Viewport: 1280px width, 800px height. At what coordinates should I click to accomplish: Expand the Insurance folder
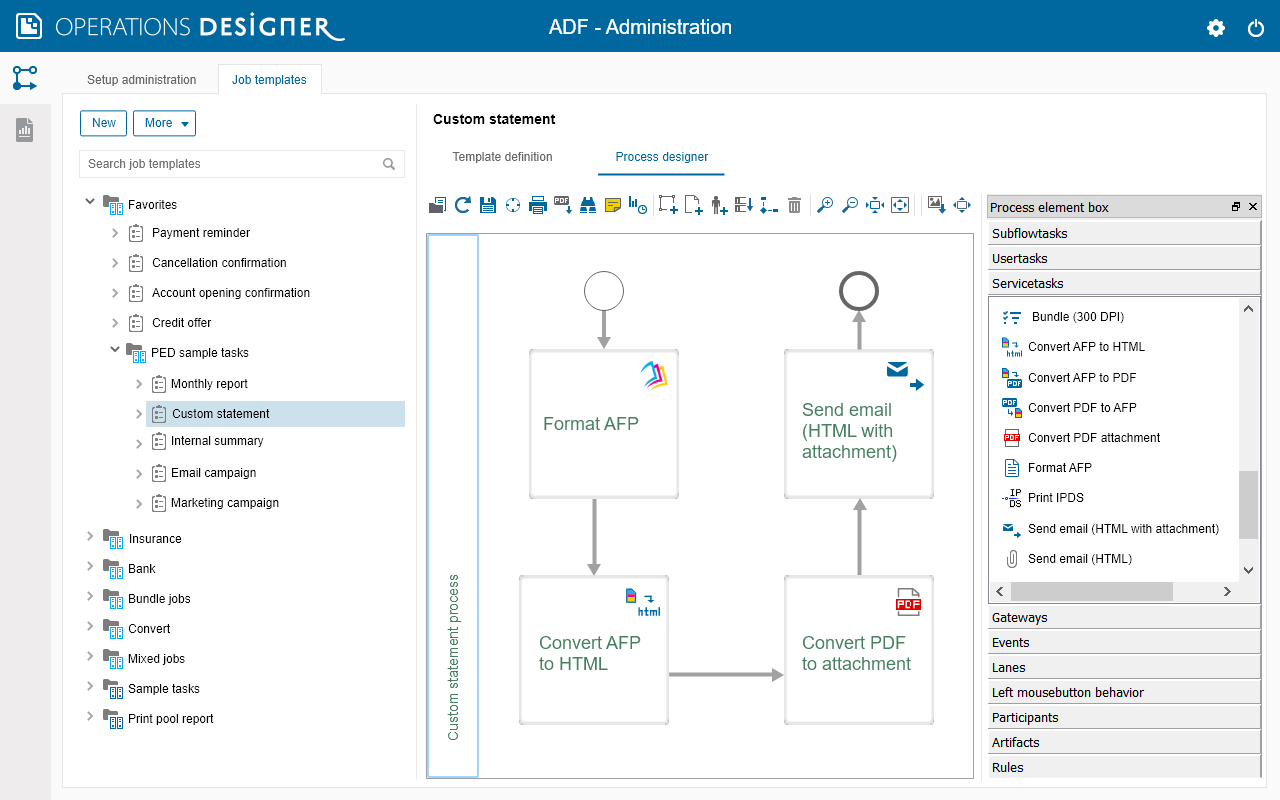click(90, 537)
